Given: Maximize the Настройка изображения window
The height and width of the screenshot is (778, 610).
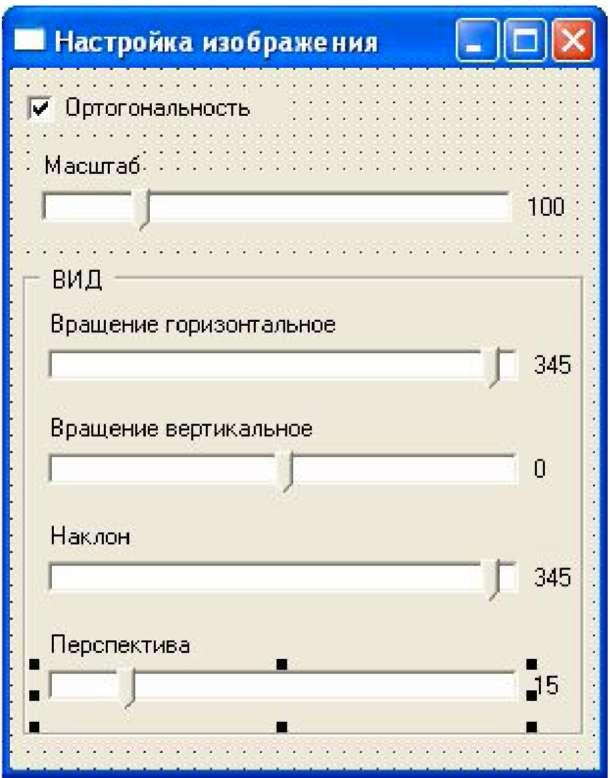Looking at the screenshot, I should pyautogui.click(x=524, y=42).
